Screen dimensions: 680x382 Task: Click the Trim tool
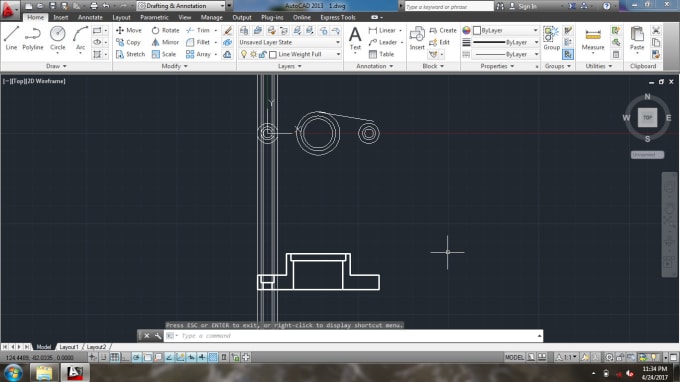[198, 30]
